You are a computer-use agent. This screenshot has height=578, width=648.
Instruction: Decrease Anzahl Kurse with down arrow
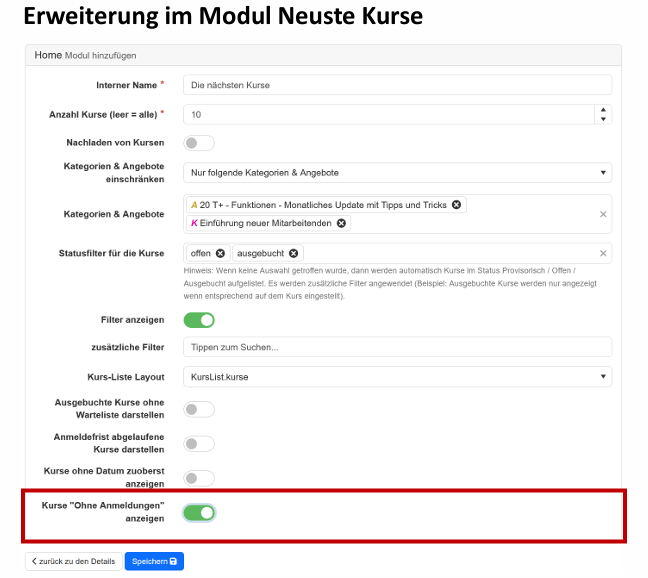click(x=603, y=120)
